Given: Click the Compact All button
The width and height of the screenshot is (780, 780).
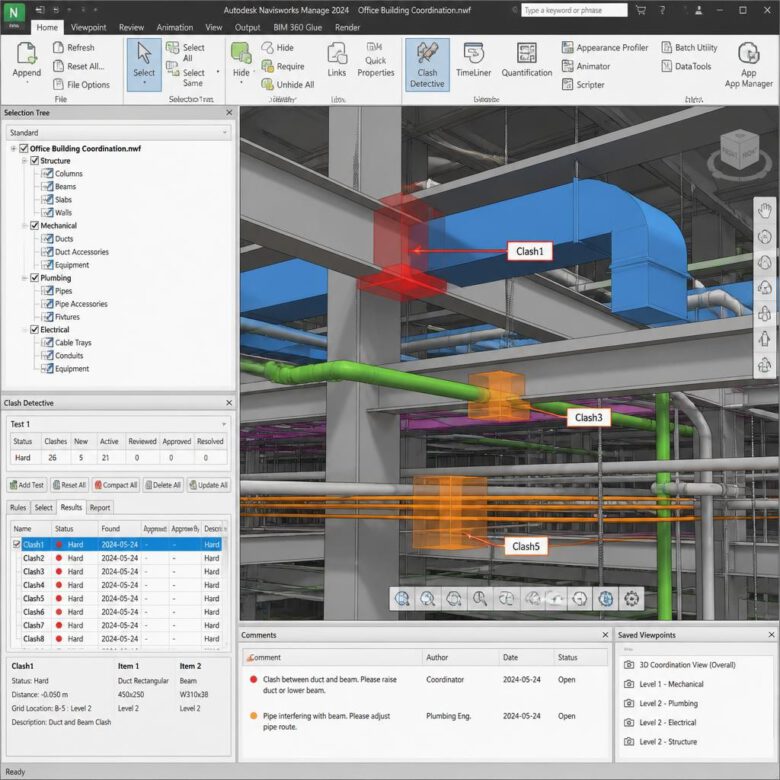Looking at the screenshot, I should [x=116, y=485].
